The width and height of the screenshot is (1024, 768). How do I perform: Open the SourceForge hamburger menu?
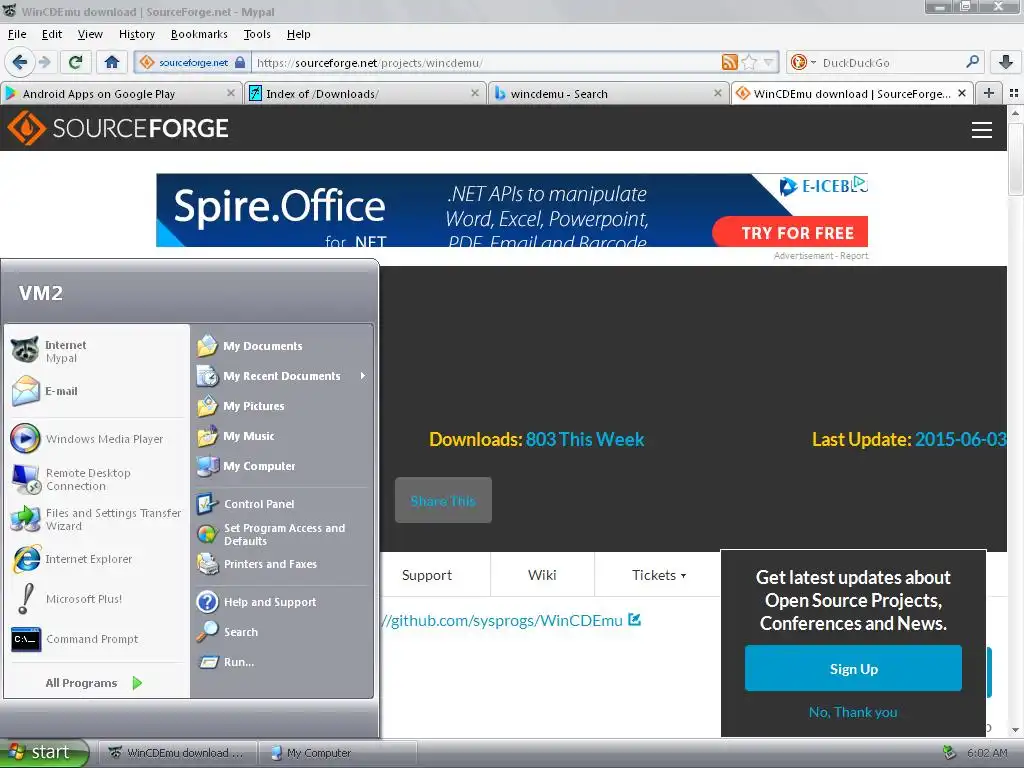tap(982, 129)
